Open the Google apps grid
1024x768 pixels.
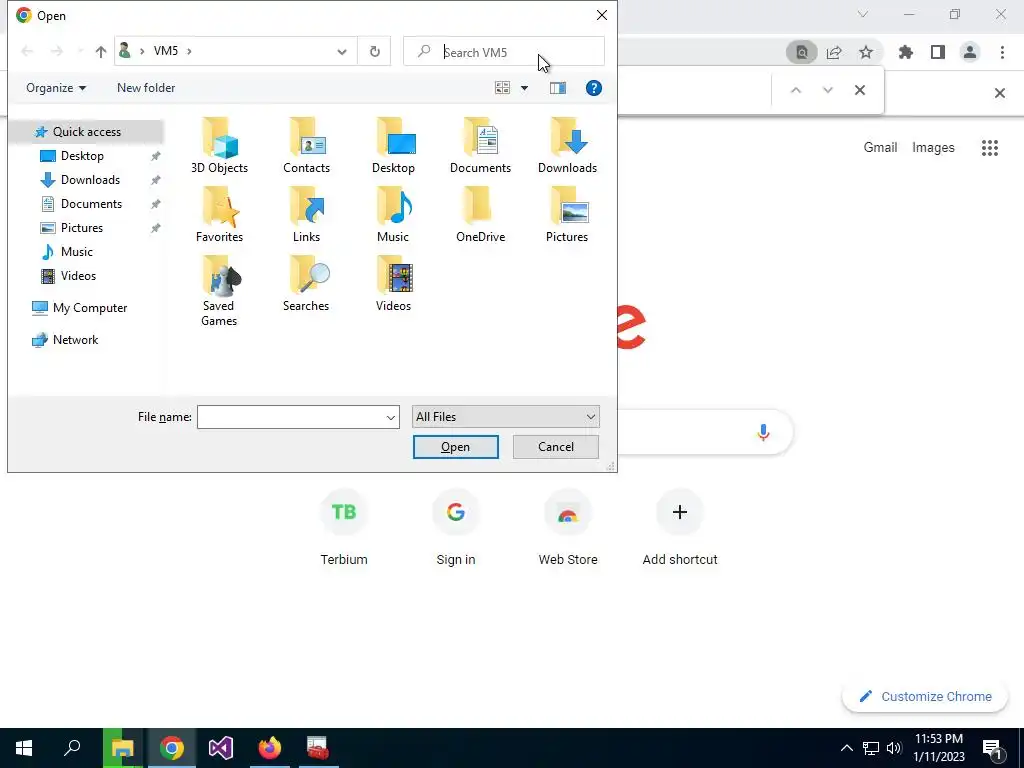990,148
